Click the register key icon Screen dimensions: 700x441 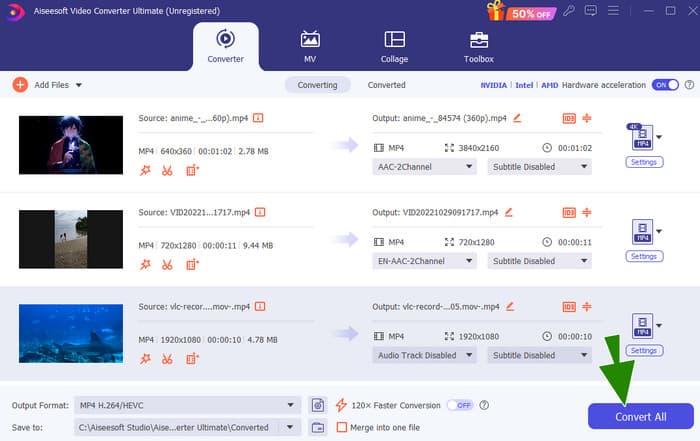(569, 11)
